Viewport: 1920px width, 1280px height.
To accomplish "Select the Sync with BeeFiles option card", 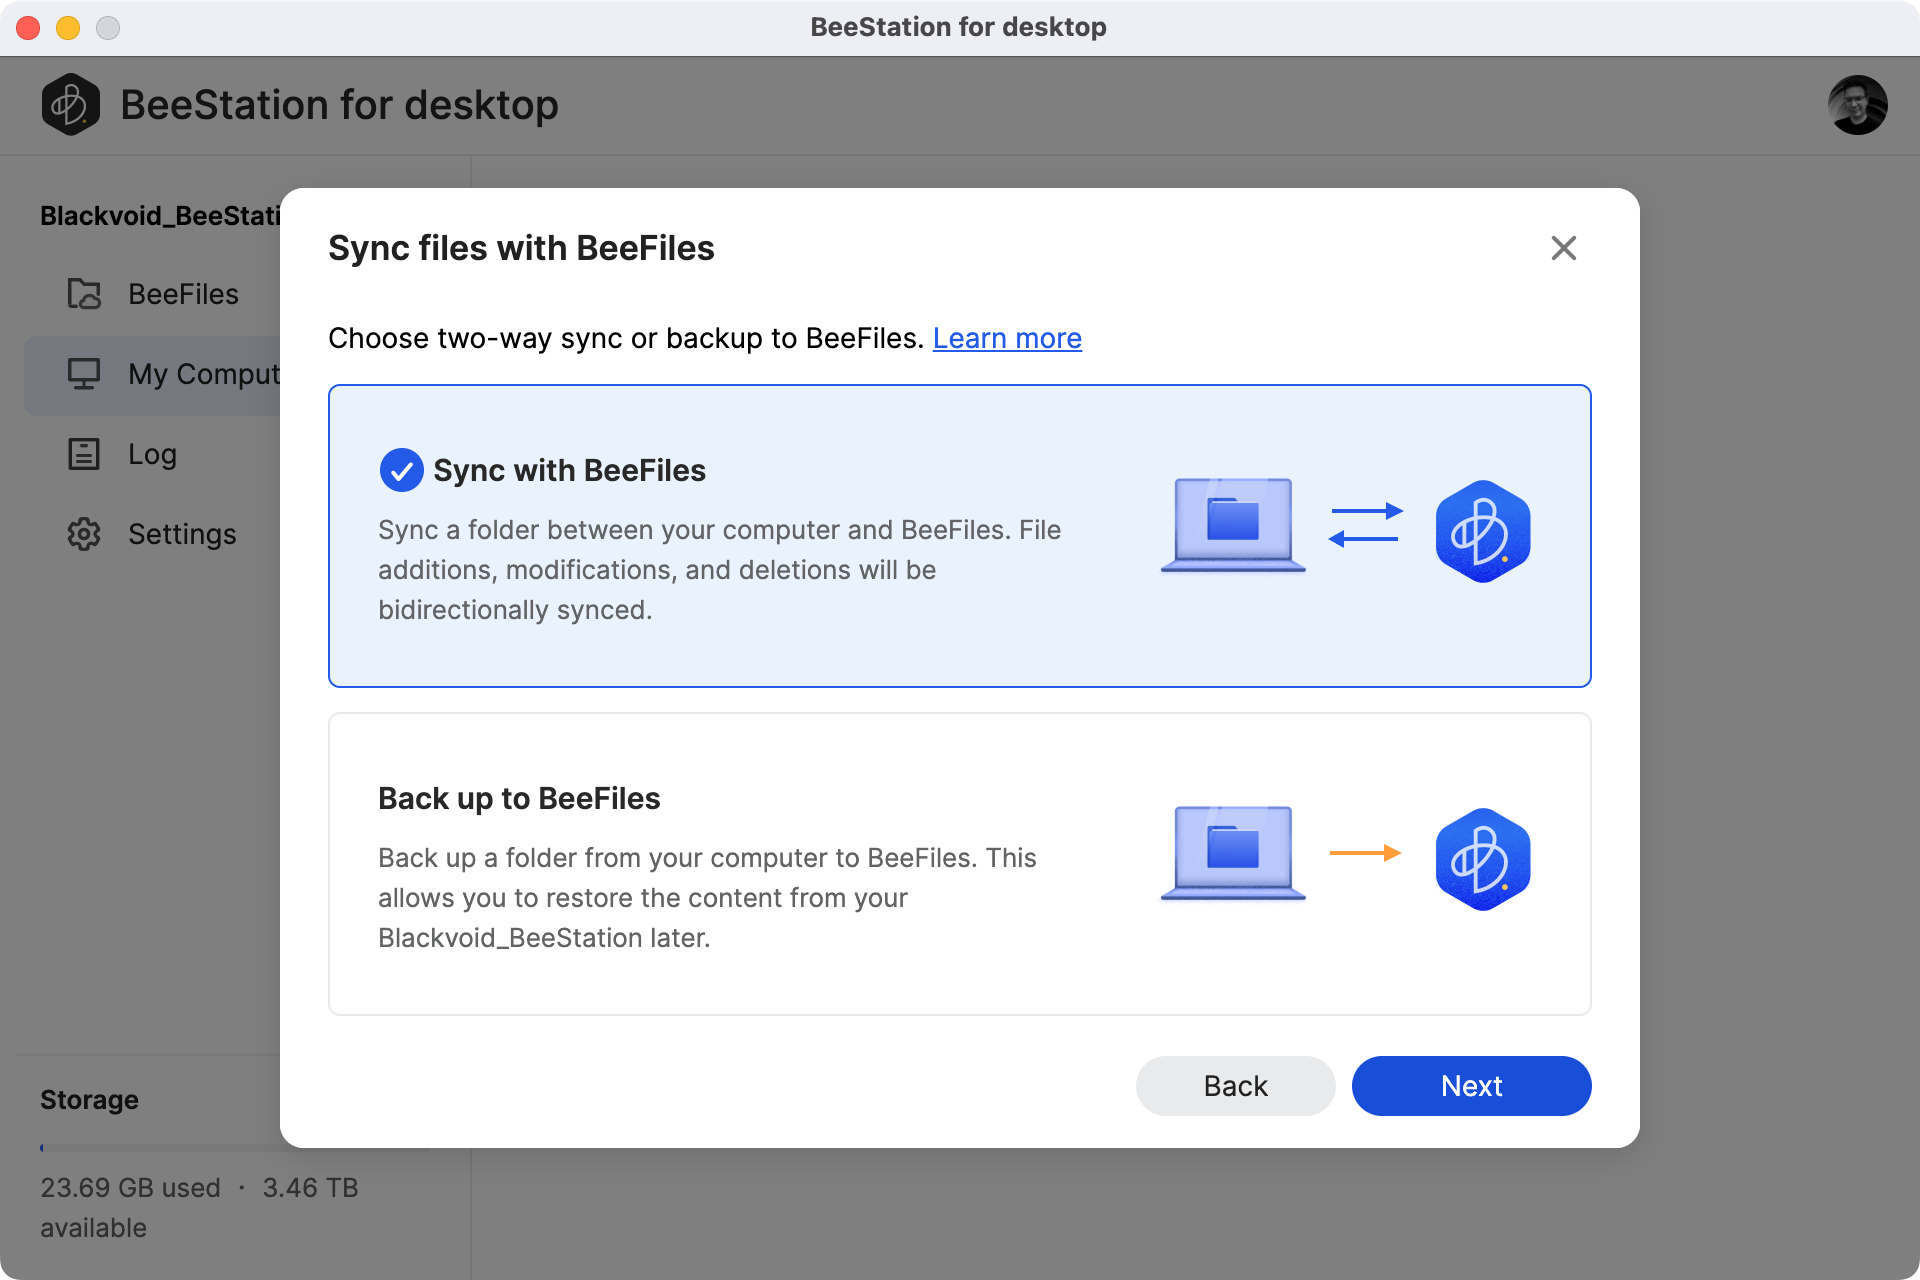I will tap(960, 536).
